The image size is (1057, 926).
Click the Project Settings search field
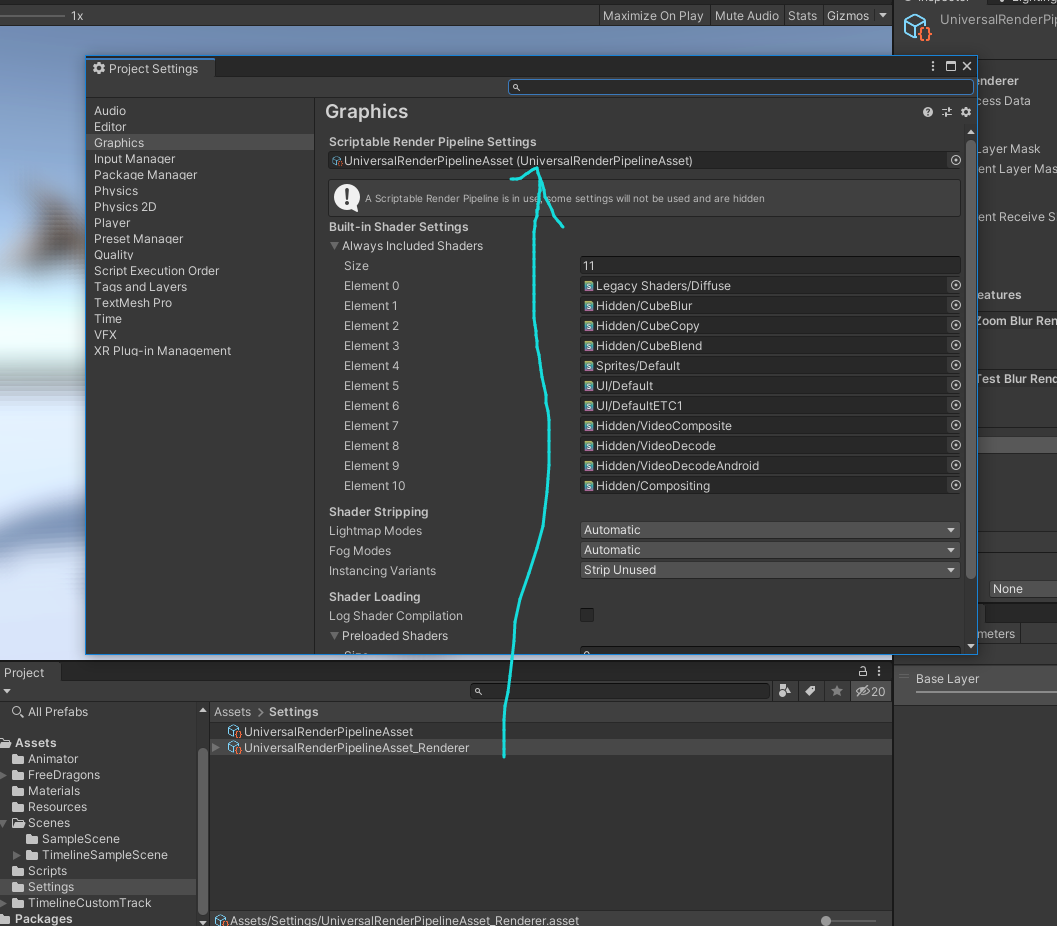click(740, 88)
